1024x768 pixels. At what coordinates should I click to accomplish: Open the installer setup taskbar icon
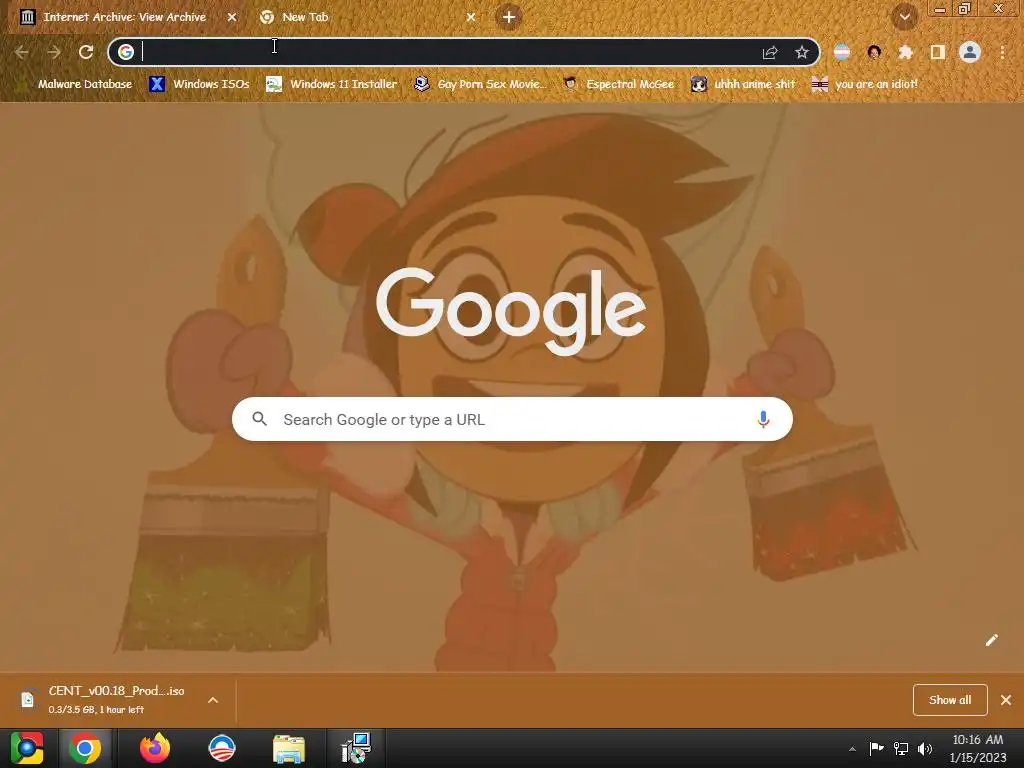356,748
